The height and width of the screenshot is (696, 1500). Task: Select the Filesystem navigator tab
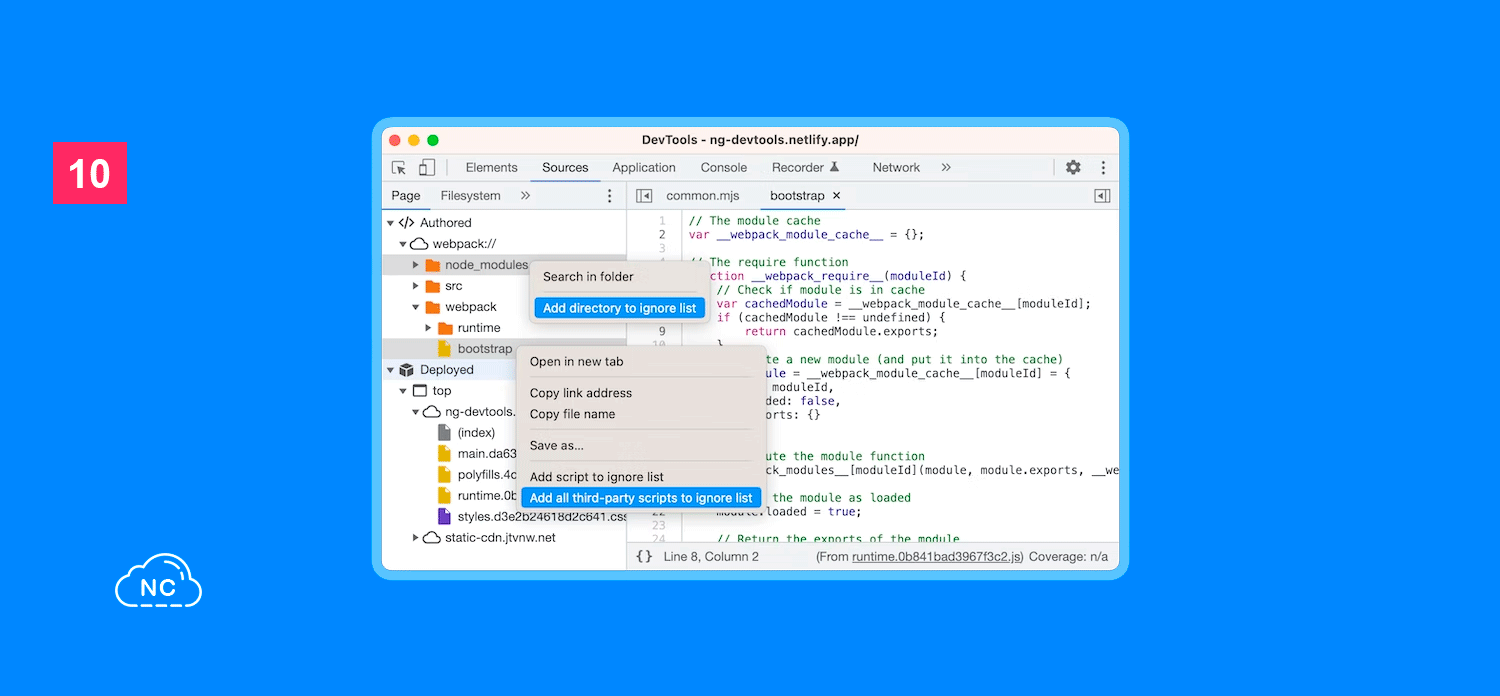(x=471, y=196)
